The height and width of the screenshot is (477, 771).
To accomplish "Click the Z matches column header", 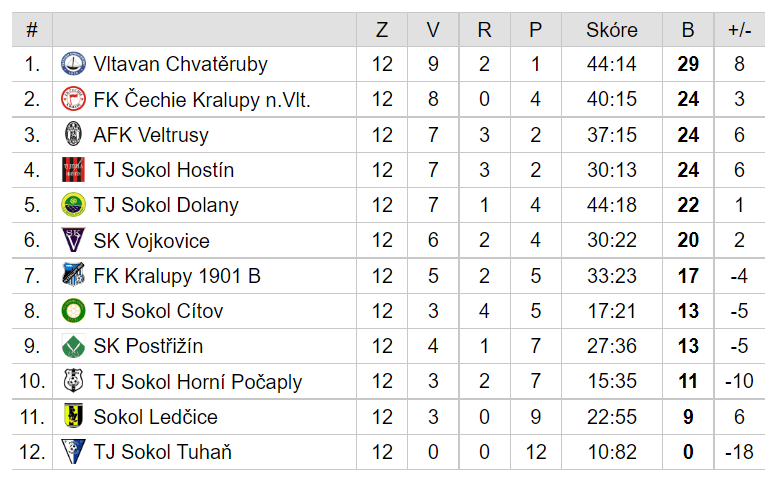I will click(382, 30).
